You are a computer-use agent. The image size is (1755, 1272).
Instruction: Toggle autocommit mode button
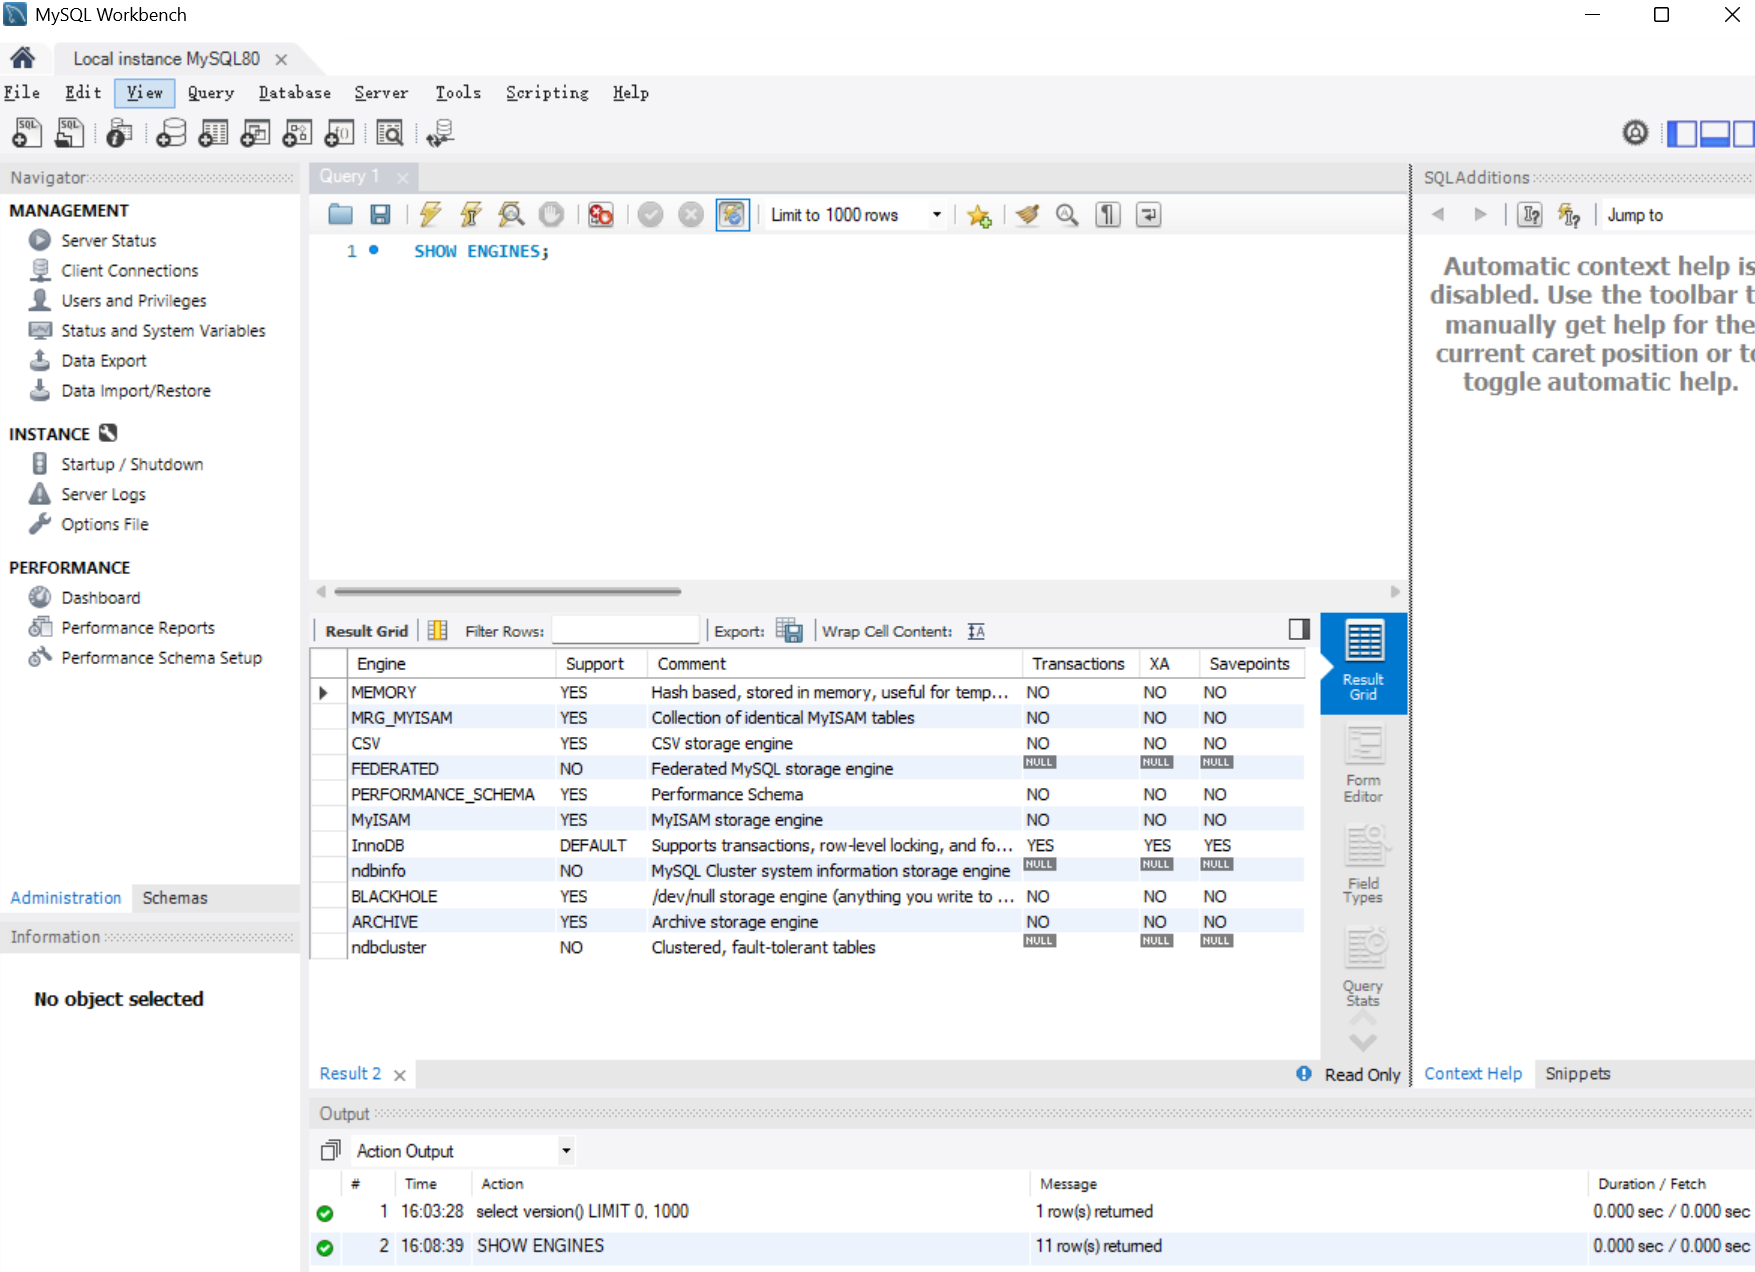coord(732,215)
